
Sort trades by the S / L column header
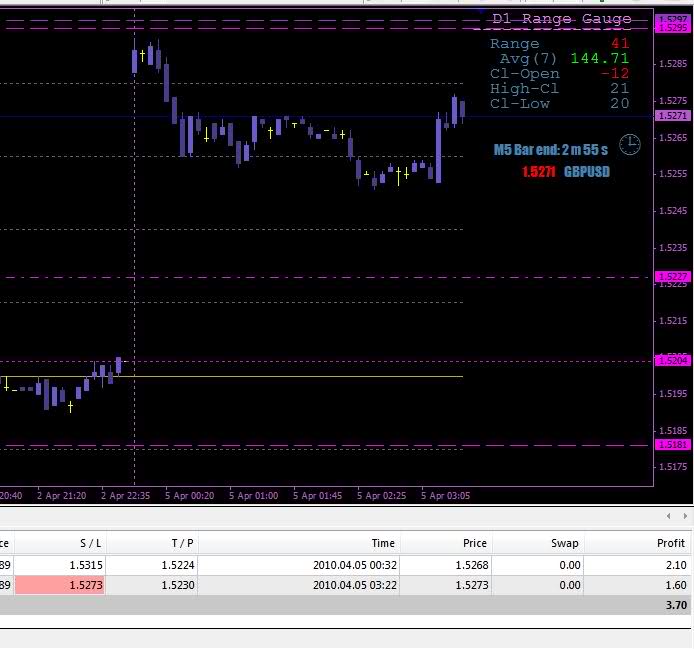61,543
